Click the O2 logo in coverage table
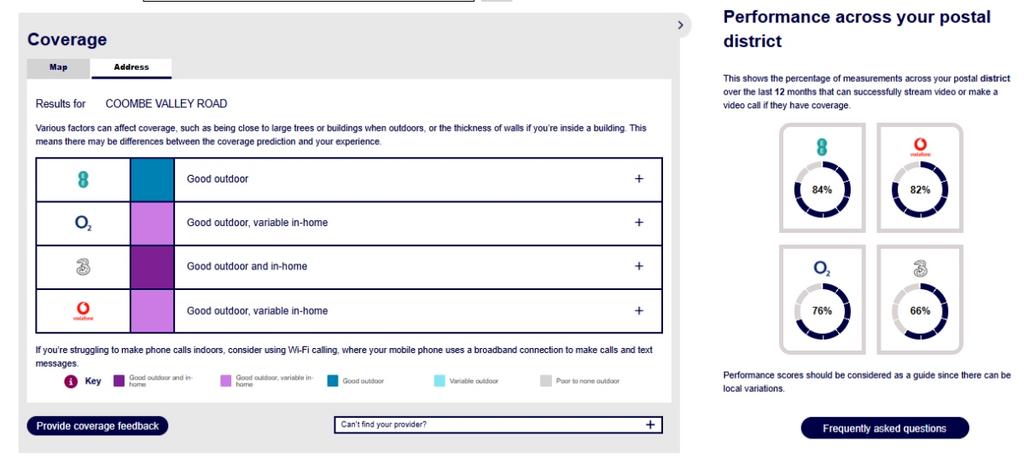Image resolution: width=1024 pixels, height=464 pixels. tap(83, 223)
